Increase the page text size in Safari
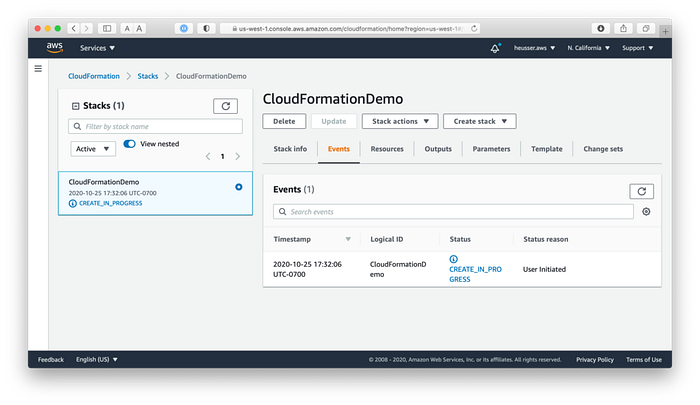The image size is (700, 405). pyautogui.click(x=139, y=28)
